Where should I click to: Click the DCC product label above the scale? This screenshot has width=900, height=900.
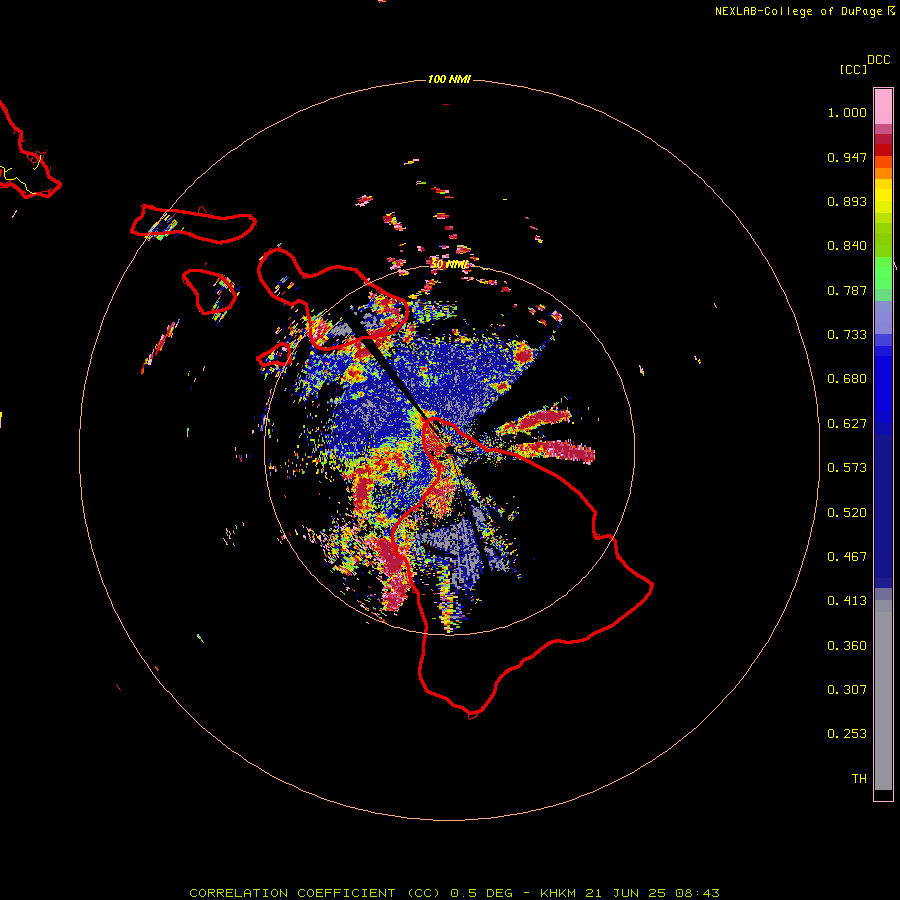878,60
